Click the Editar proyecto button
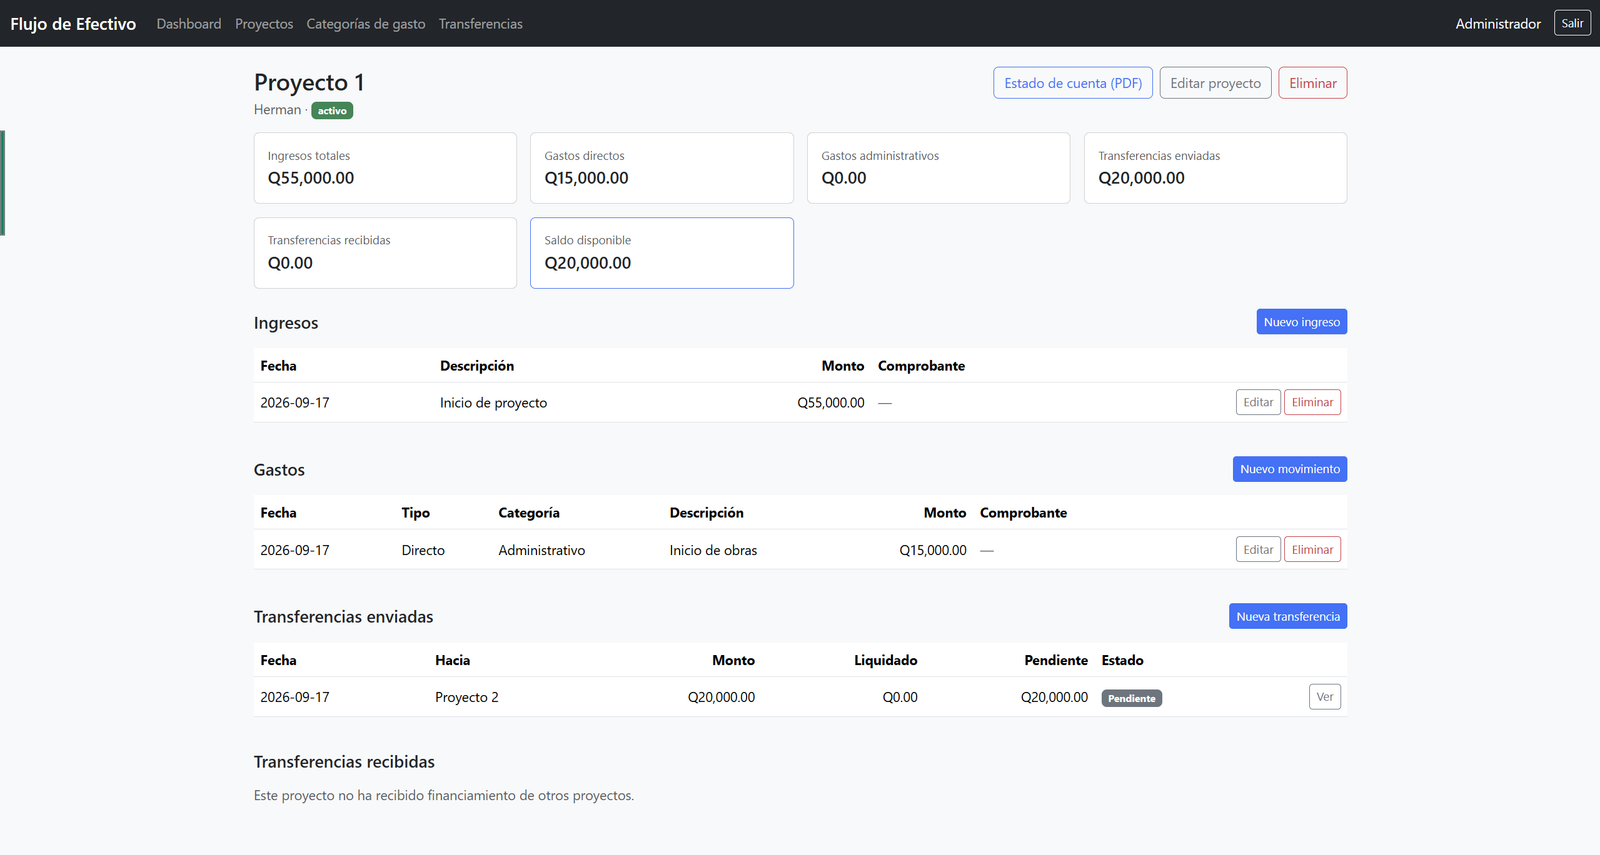The height and width of the screenshot is (855, 1600). [1216, 83]
